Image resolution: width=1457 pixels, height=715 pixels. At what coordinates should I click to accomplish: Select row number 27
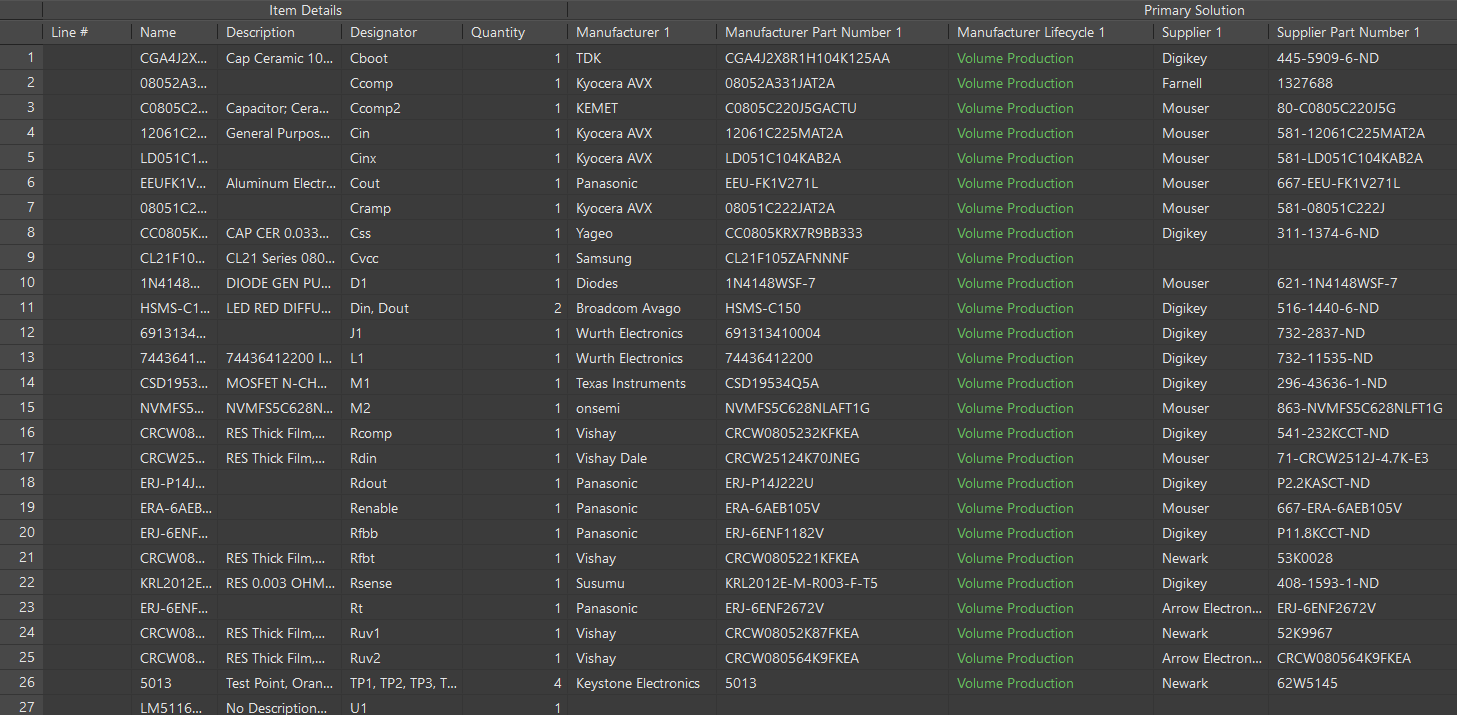click(x=21, y=707)
